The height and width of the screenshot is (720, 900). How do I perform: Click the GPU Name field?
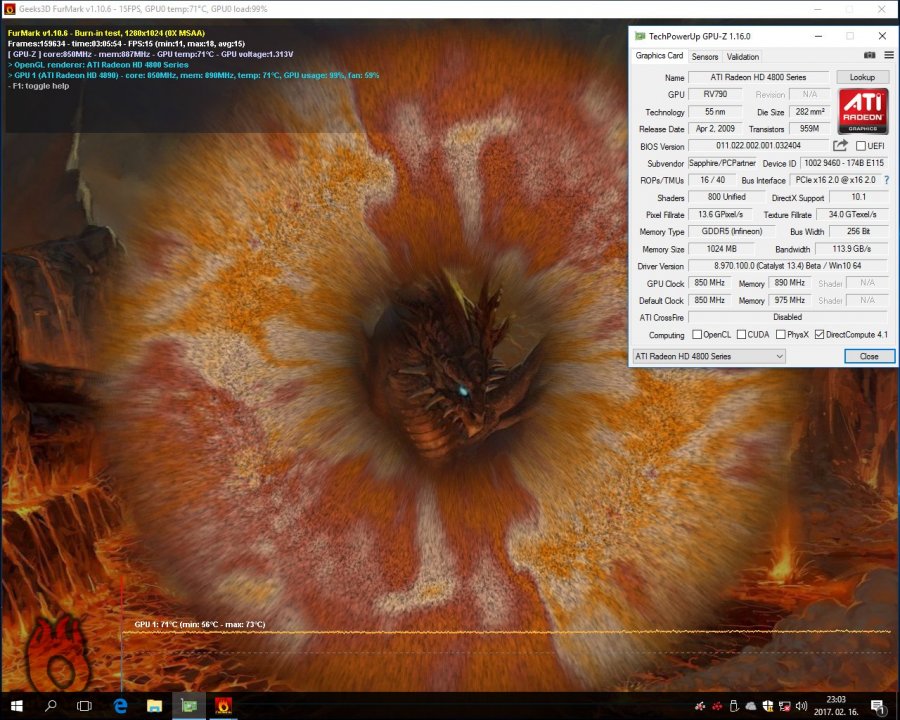(x=758, y=77)
